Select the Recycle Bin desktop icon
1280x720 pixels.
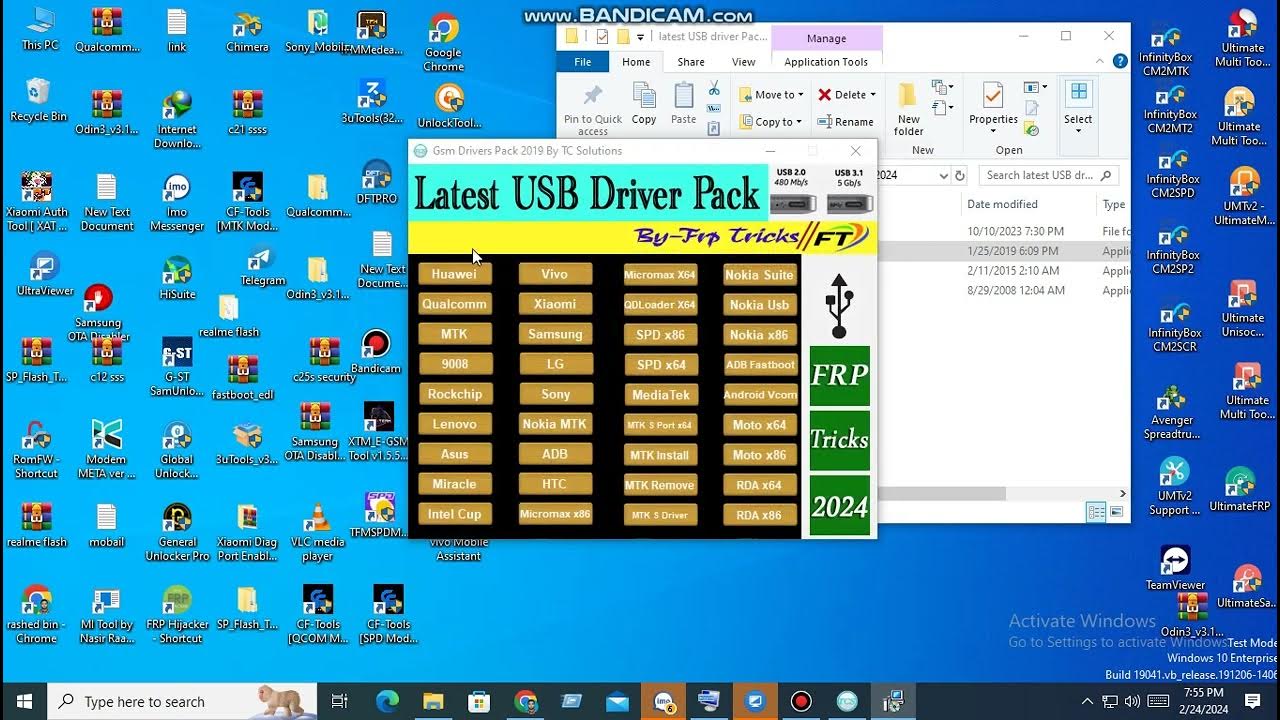(x=38, y=100)
